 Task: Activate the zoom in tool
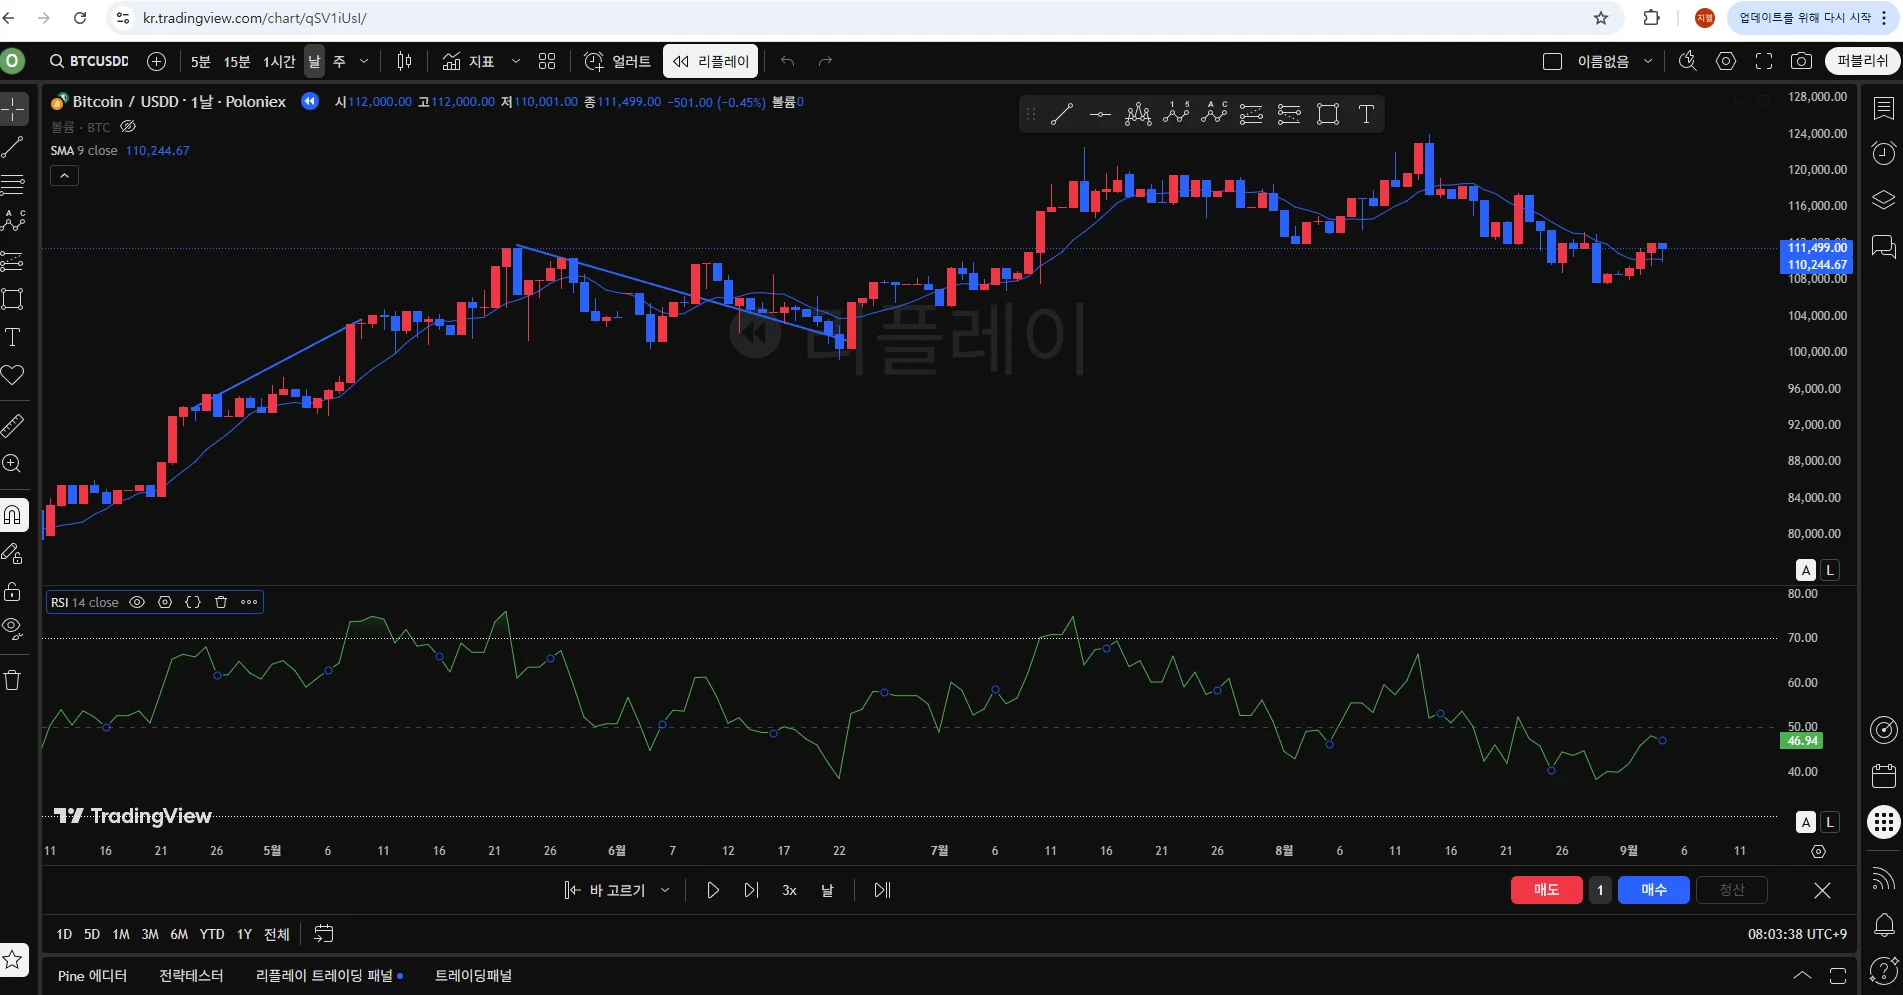tap(13, 464)
